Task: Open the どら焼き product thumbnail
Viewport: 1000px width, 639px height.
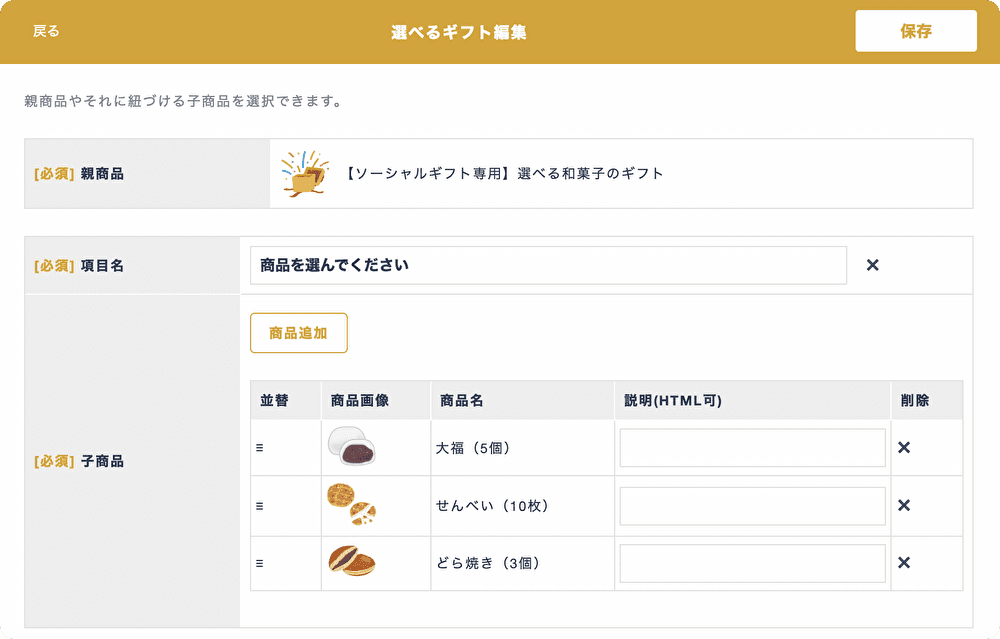Action: point(352,563)
